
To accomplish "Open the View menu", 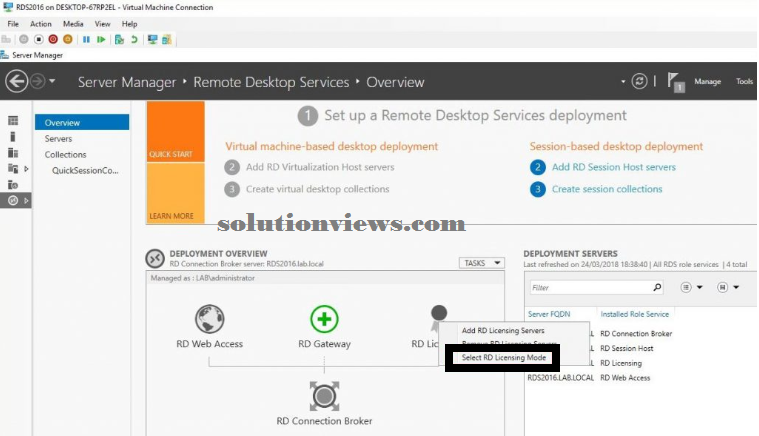I will tap(103, 24).
